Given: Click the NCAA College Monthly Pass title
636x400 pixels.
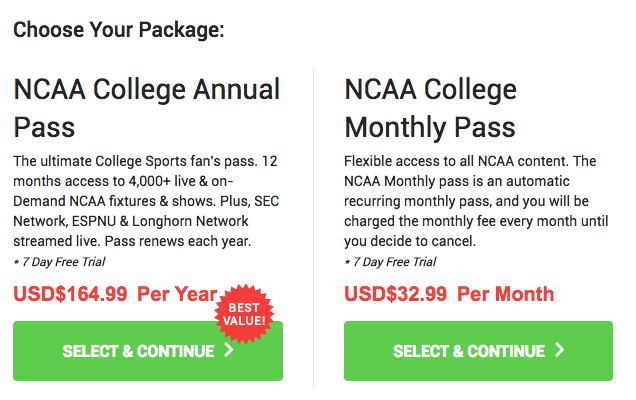Looking at the screenshot, I should pos(430,108).
